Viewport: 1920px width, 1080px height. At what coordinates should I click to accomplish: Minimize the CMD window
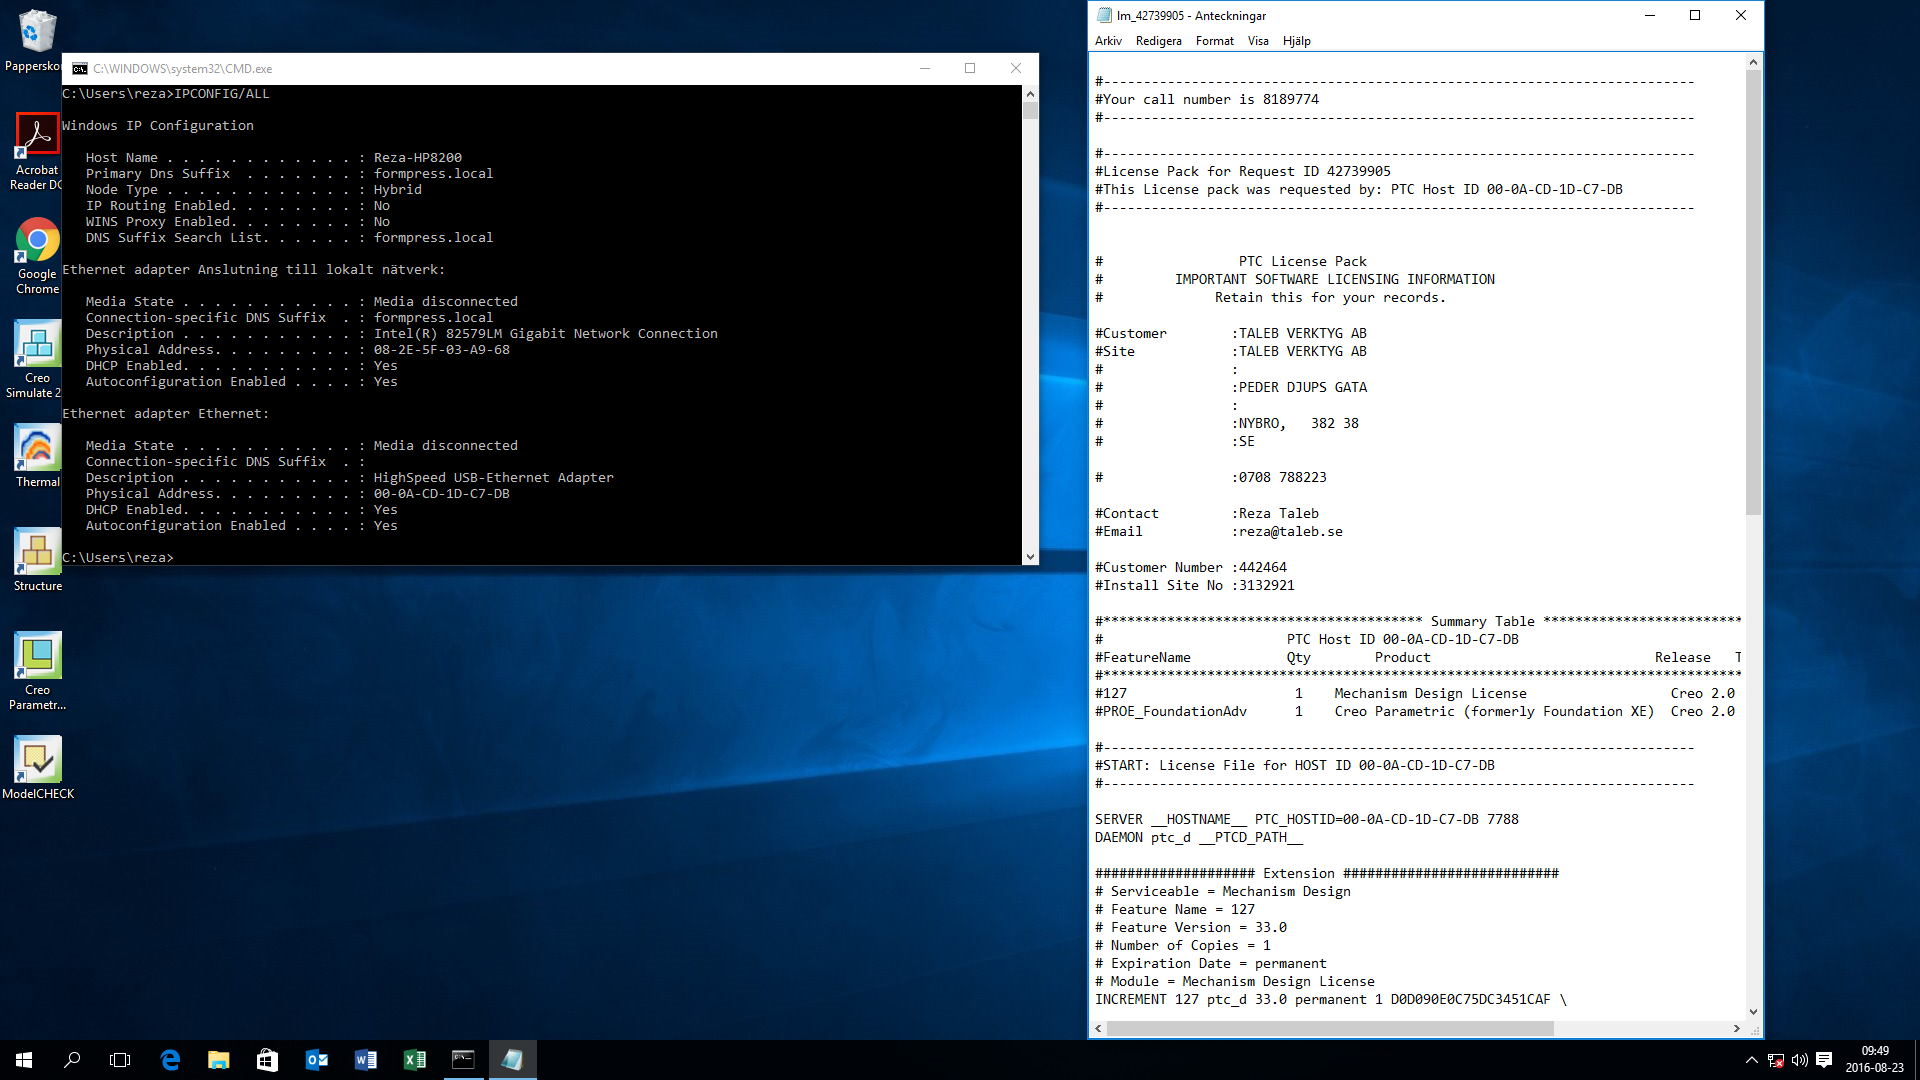tap(925, 68)
